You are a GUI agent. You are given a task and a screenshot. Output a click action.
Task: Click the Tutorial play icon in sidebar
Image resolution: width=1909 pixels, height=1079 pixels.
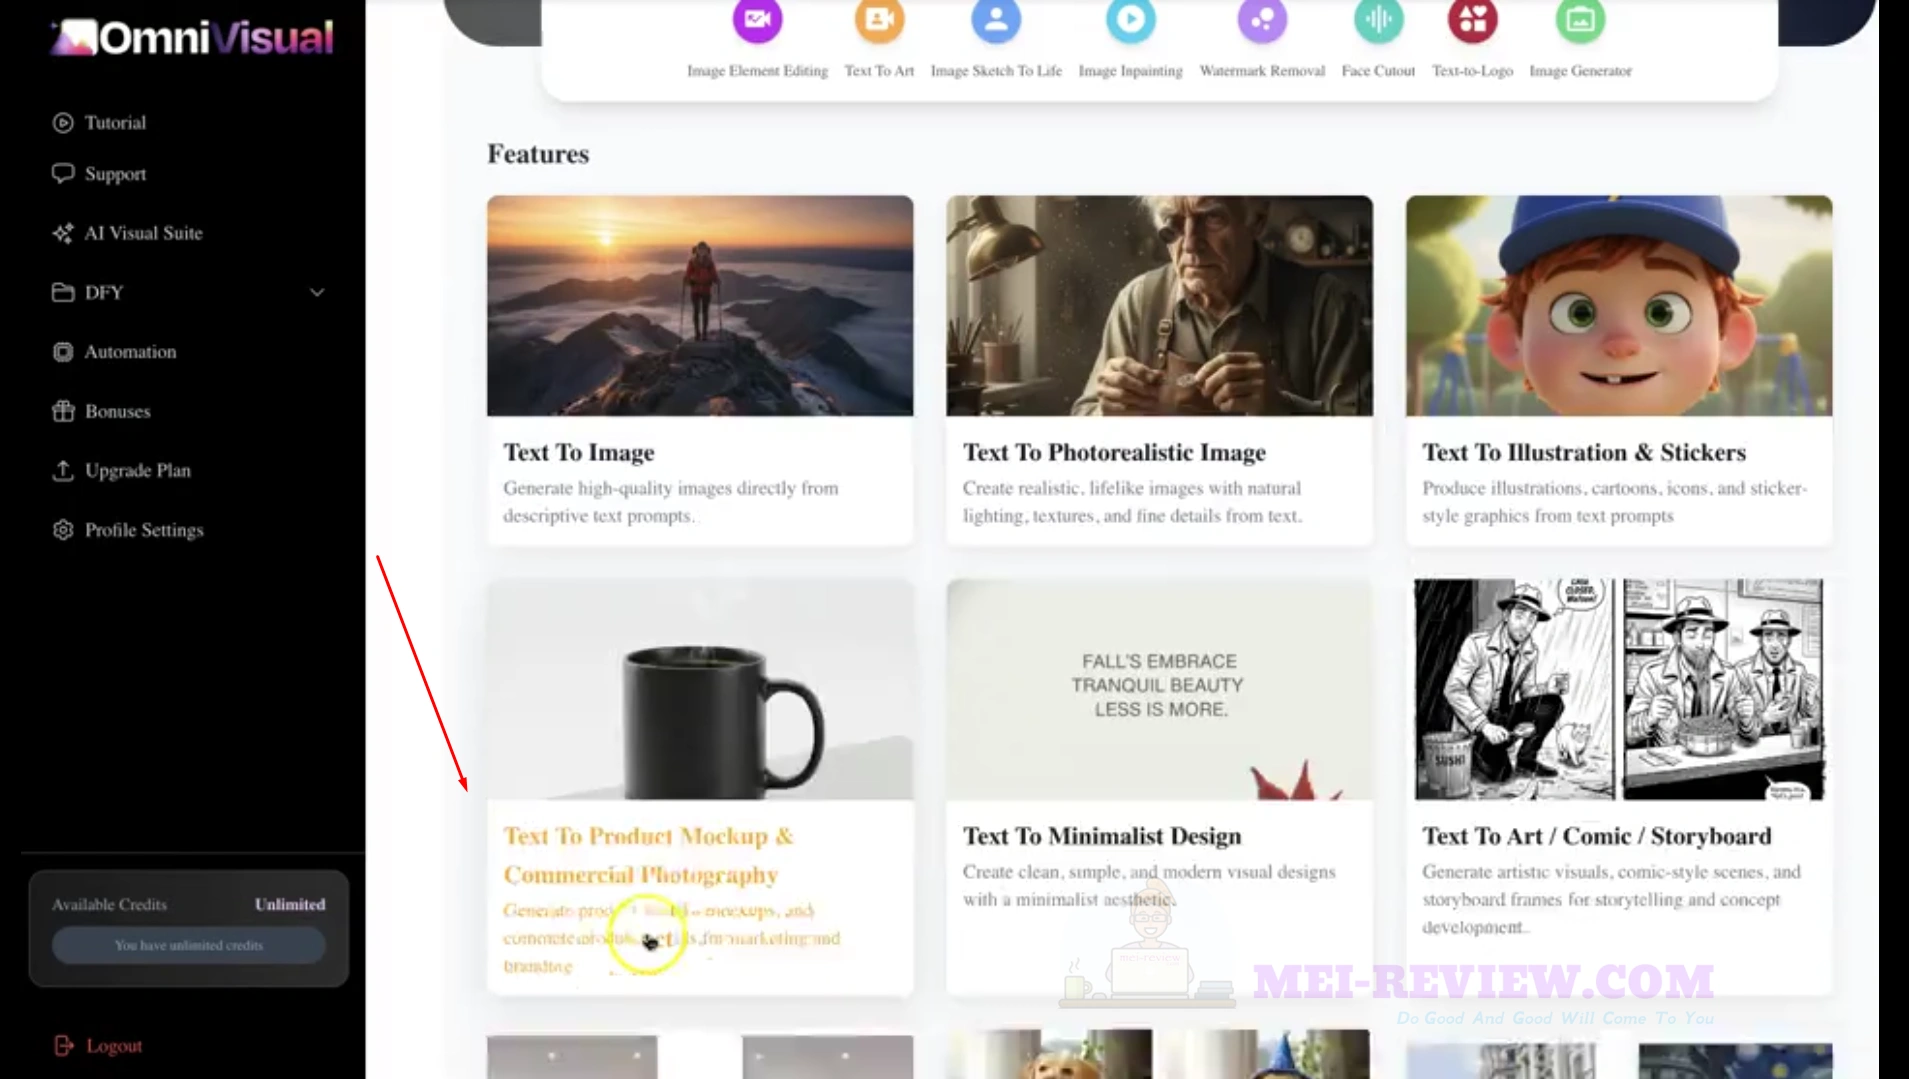tap(63, 123)
